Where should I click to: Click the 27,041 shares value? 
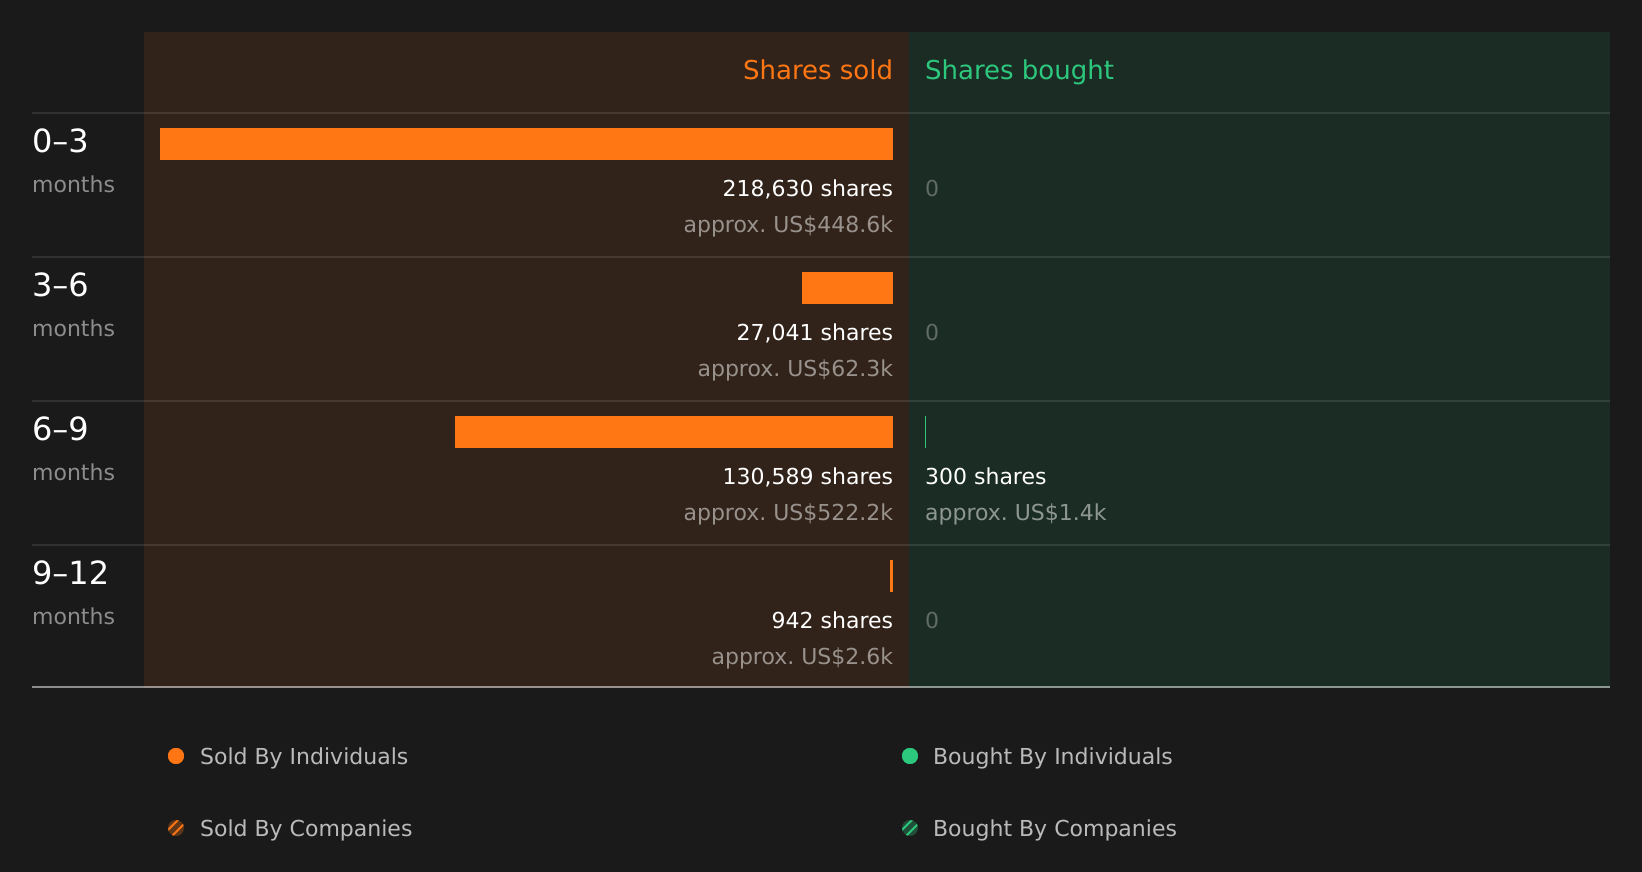click(x=814, y=333)
